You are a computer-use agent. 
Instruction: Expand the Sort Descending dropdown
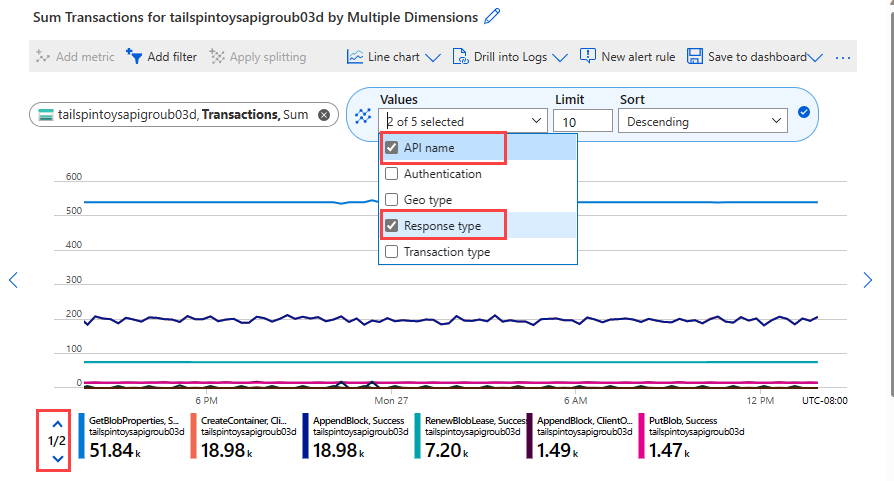(x=703, y=121)
